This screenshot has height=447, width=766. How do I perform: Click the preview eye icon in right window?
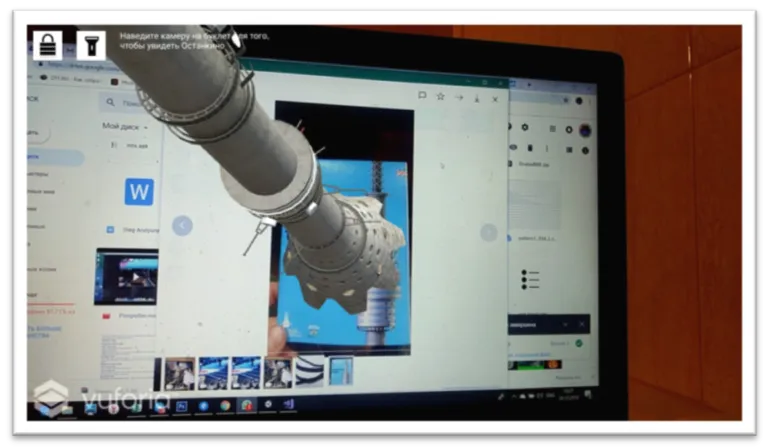pyautogui.click(x=513, y=147)
